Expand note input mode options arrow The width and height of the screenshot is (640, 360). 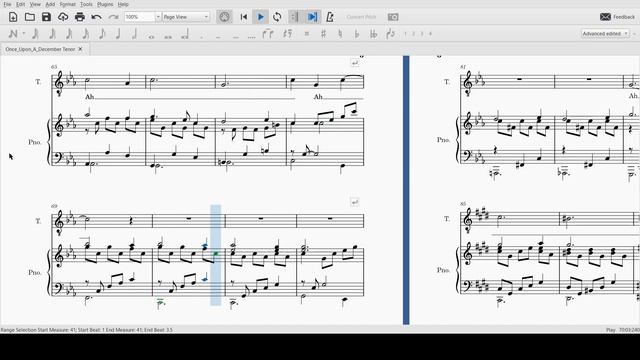click(x=24, y=34)
